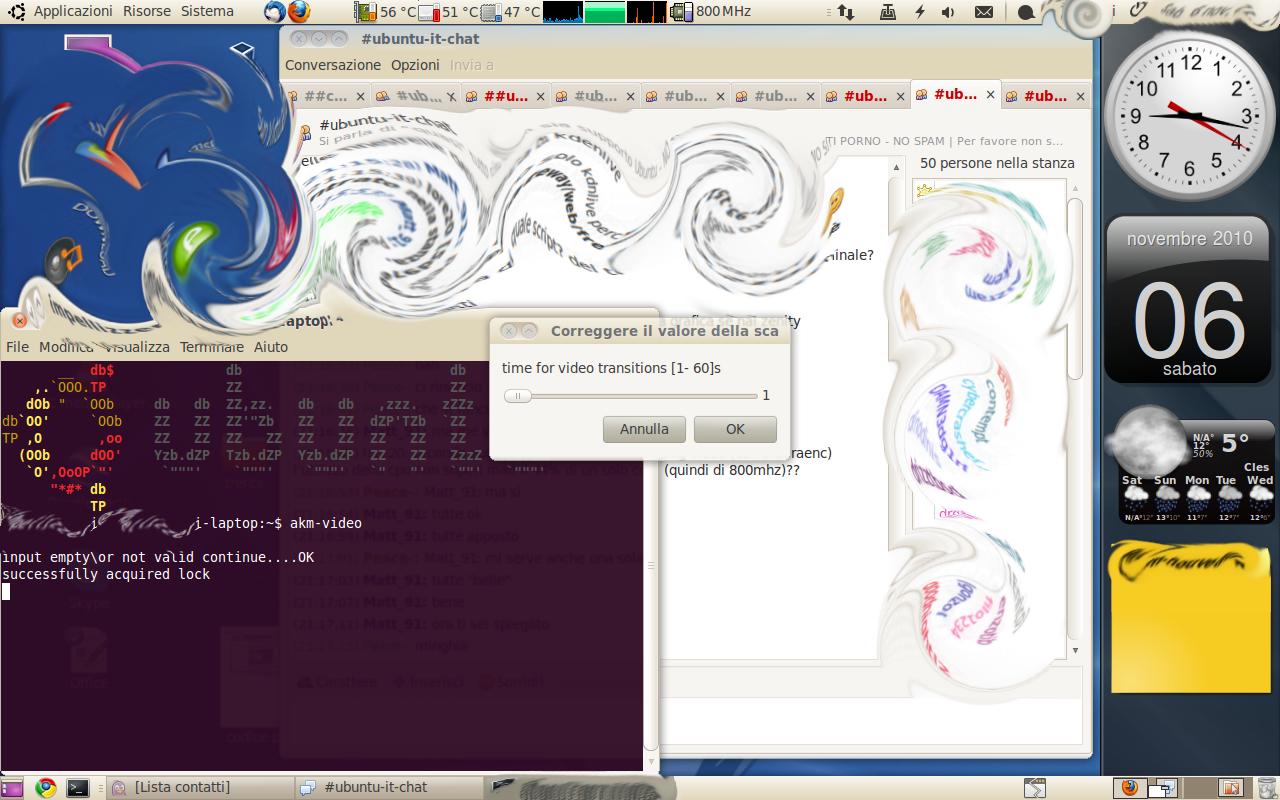The width and height of the screenshot is (1280, 800).
Task: Click the Tue forecast in weather widget
Action: [x=1228, y=497]
